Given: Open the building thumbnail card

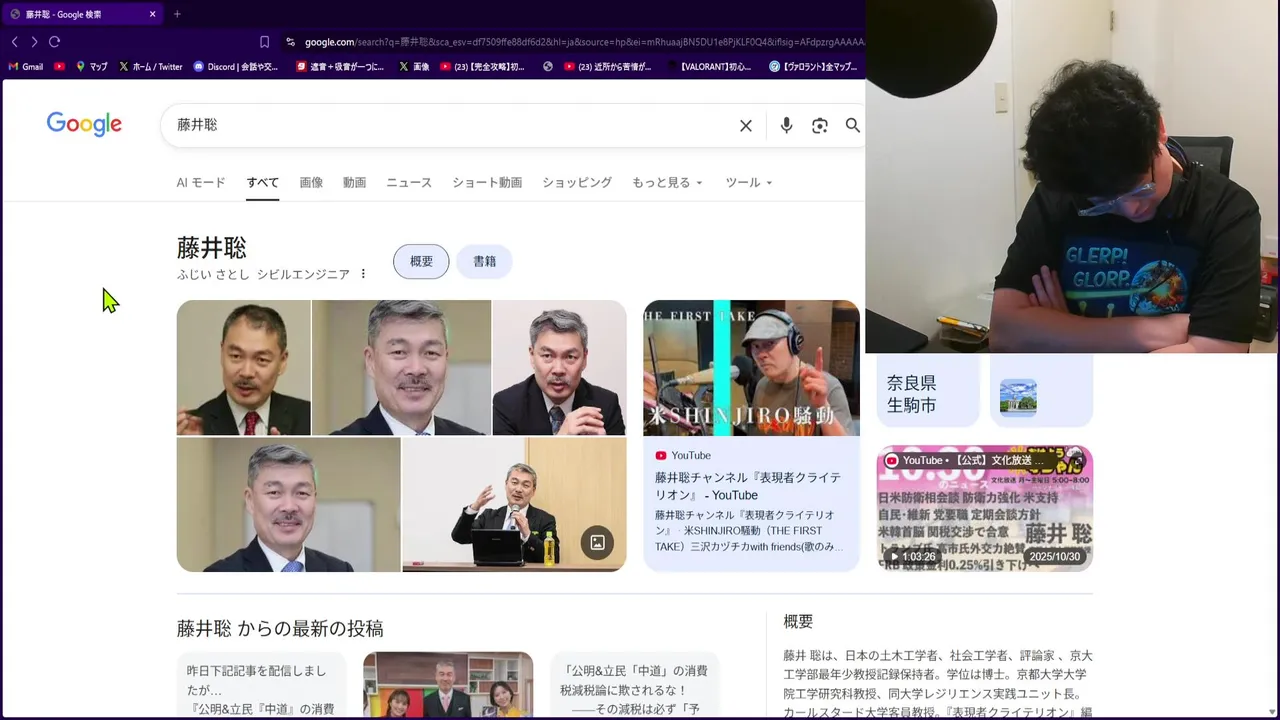Looking at the screenshot, I should [x=1041, y=390].
